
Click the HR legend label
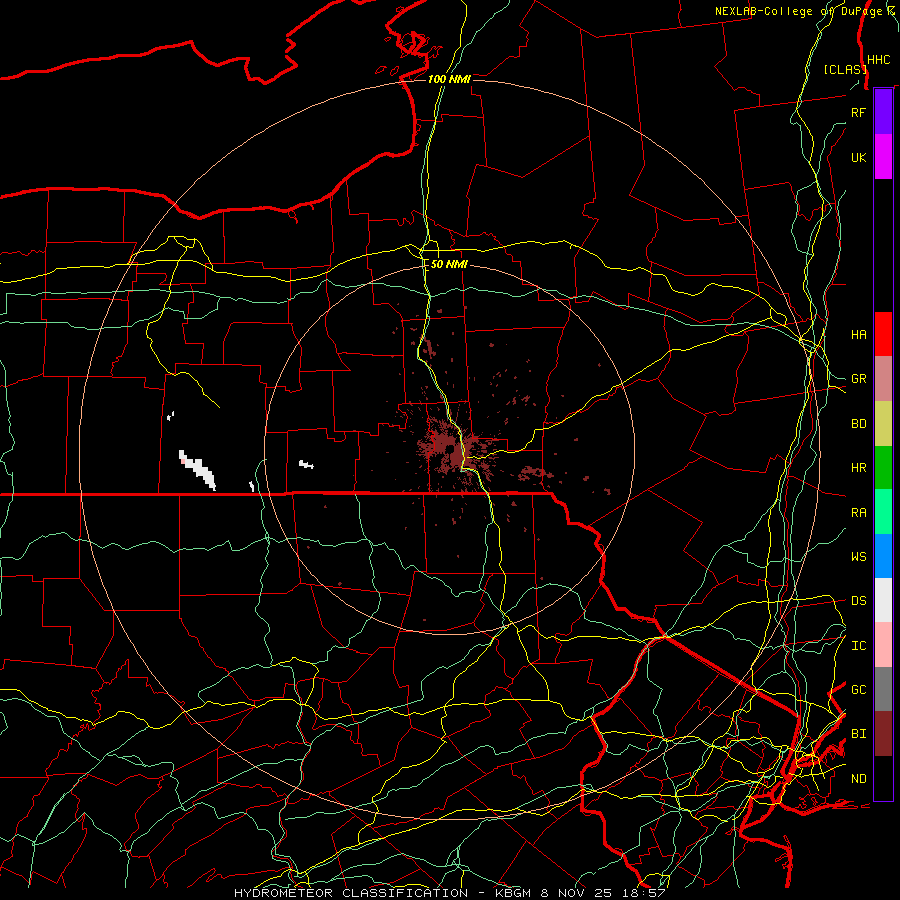coord(858,468)
